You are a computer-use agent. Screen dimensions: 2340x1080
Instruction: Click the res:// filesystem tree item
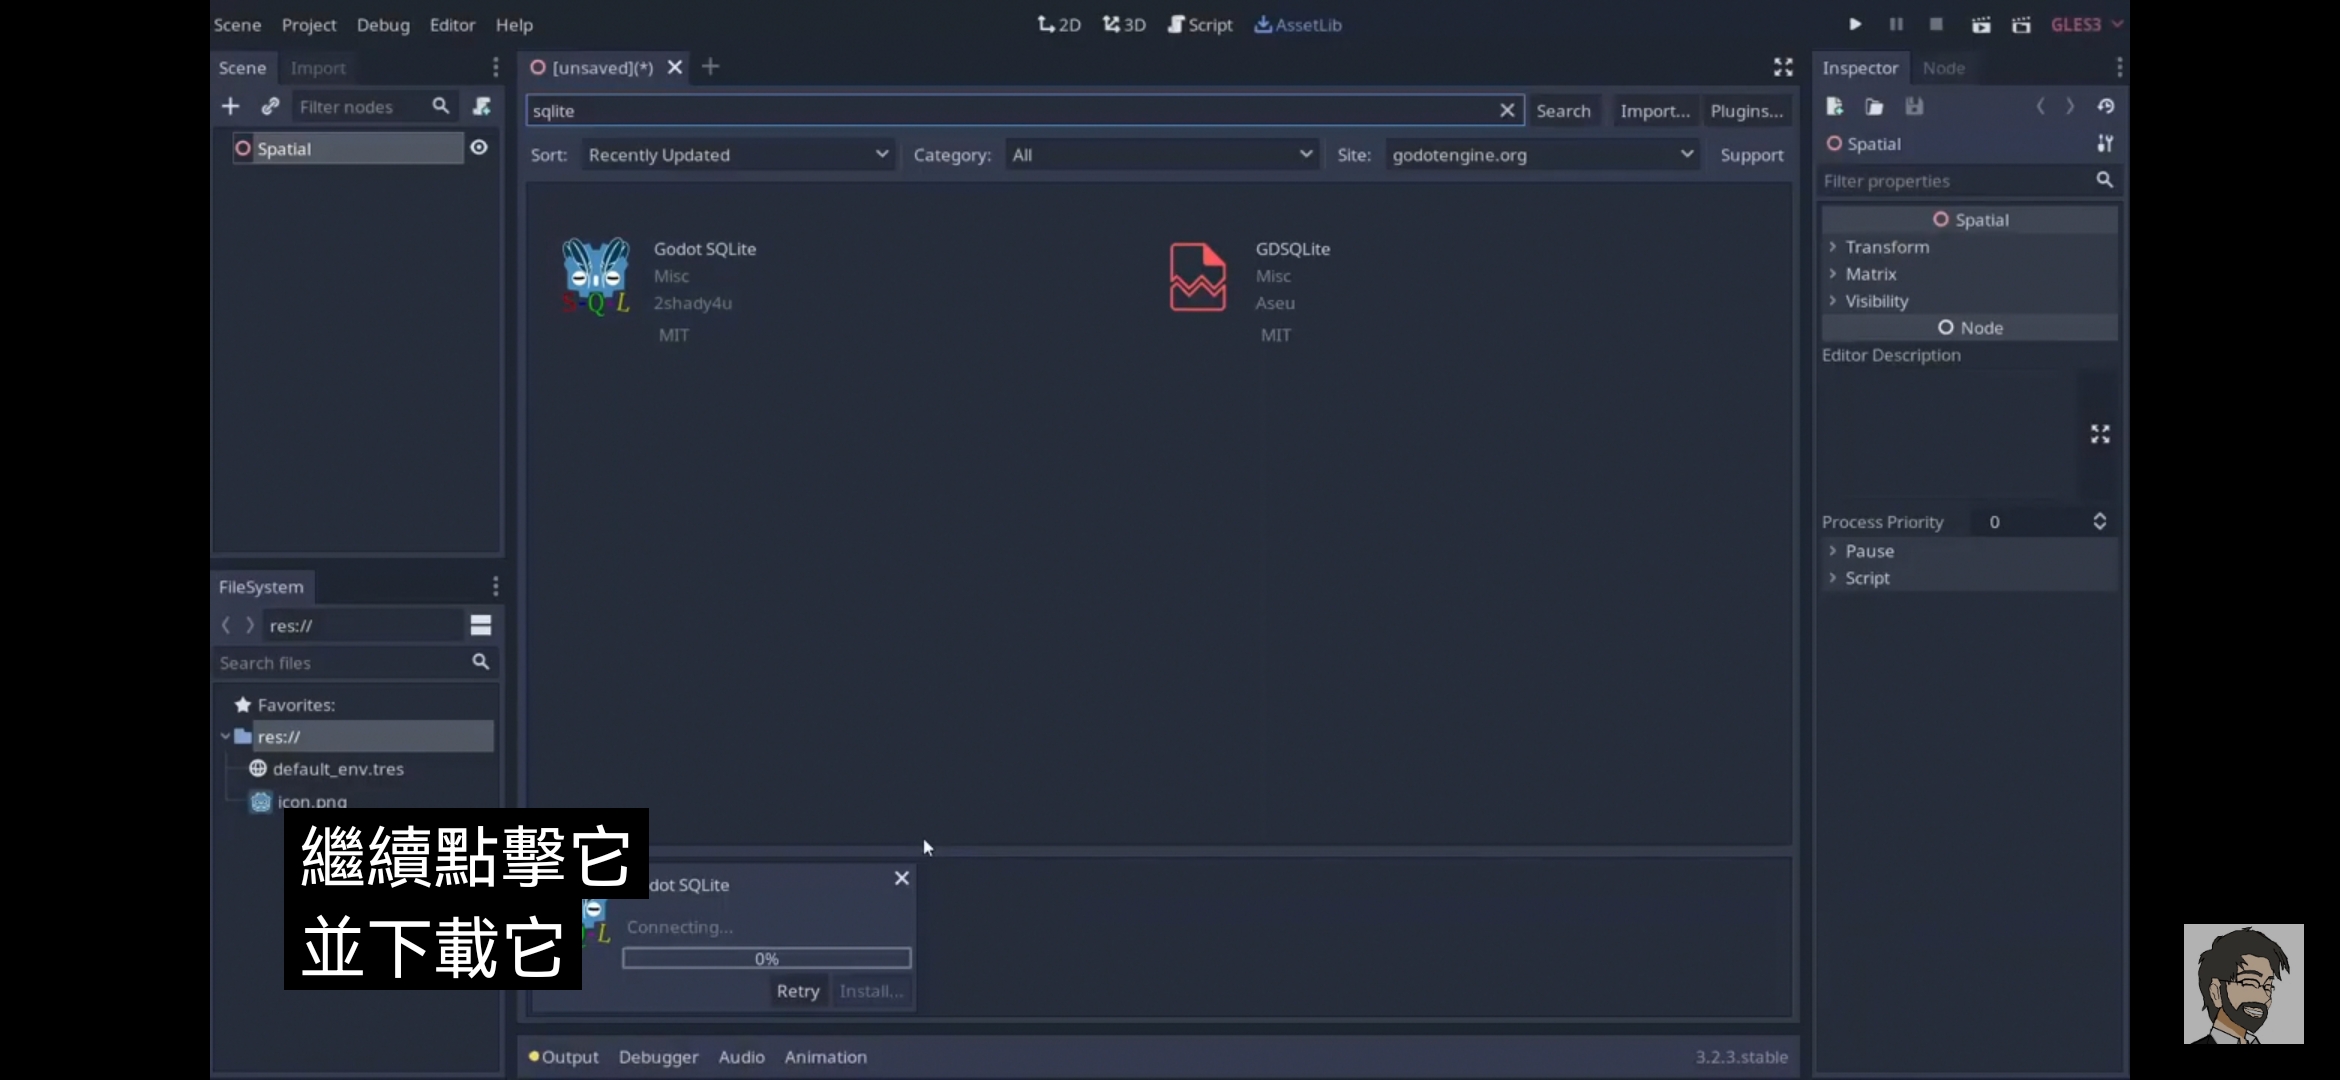[x=279, y=735]
